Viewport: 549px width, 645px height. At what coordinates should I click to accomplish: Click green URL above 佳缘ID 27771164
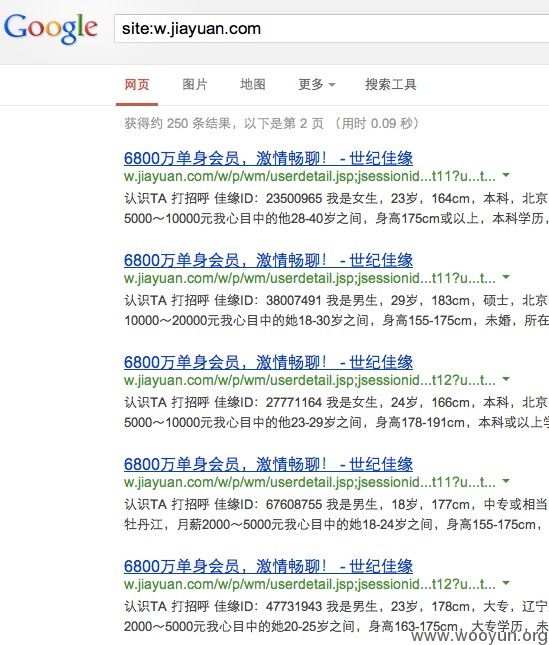(x=310, y=381)
